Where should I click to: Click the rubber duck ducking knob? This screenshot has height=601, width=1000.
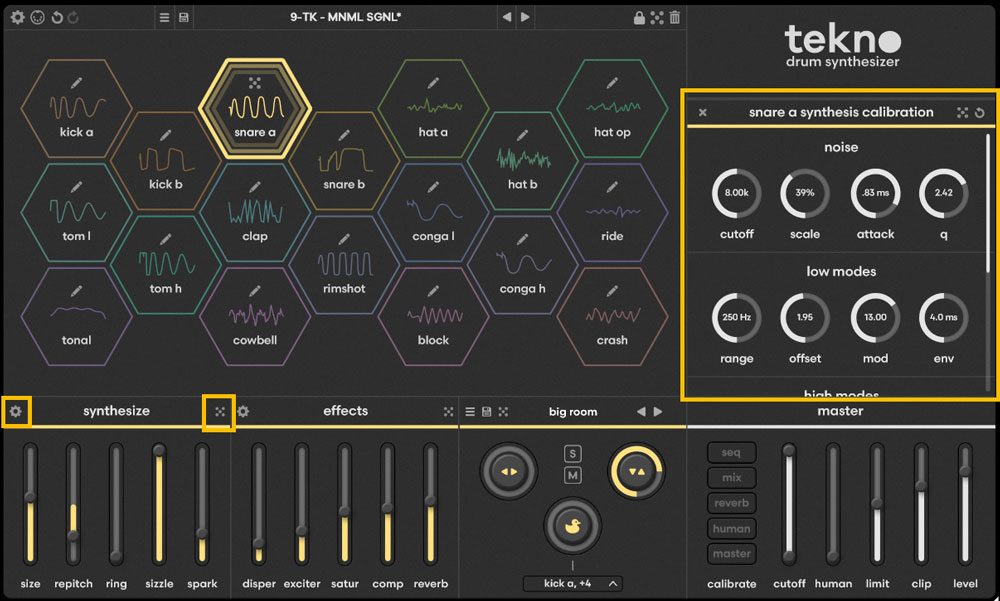pyautogui.click(x=573, y=523)
